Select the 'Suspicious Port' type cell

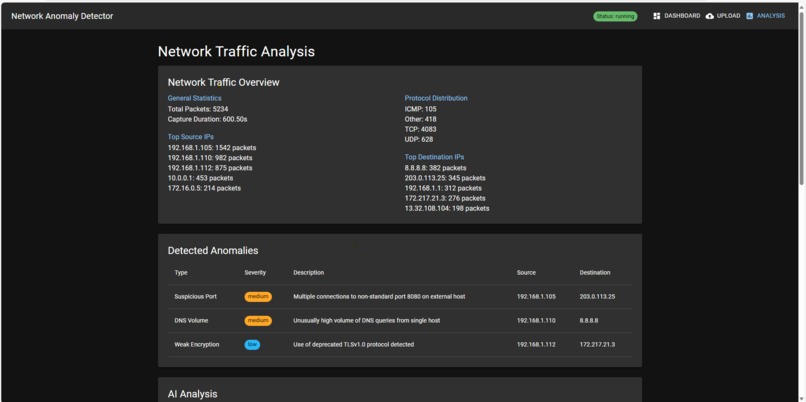[x=195, y=297]
